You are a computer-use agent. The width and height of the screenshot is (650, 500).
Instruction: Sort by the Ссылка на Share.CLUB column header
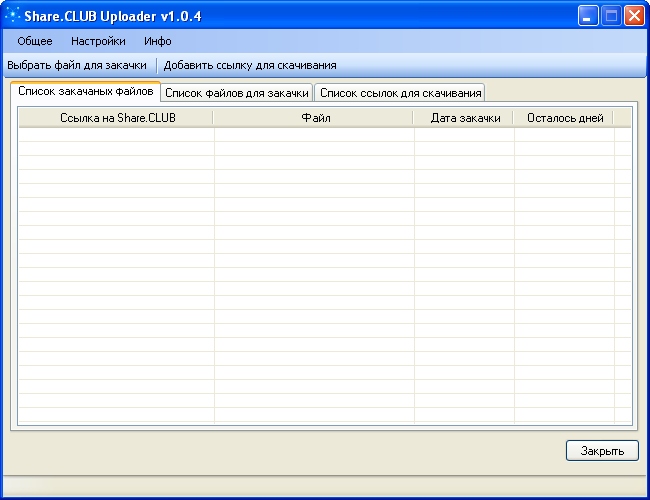point(116,118)
